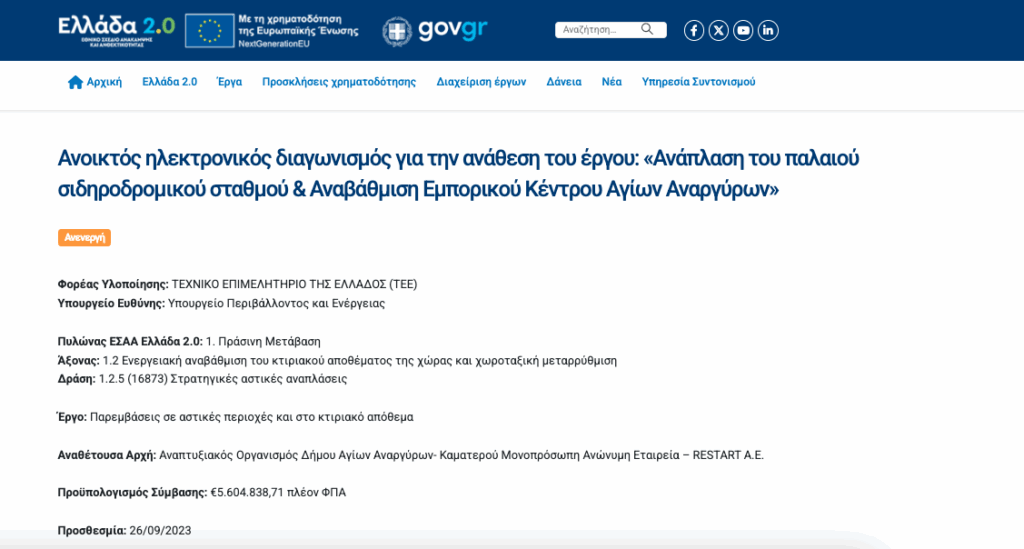This screenshot has width=1024, height=549.
Task: Go to Υπηρεσία Συντονισμού page
Action: (x=698, y=82)
